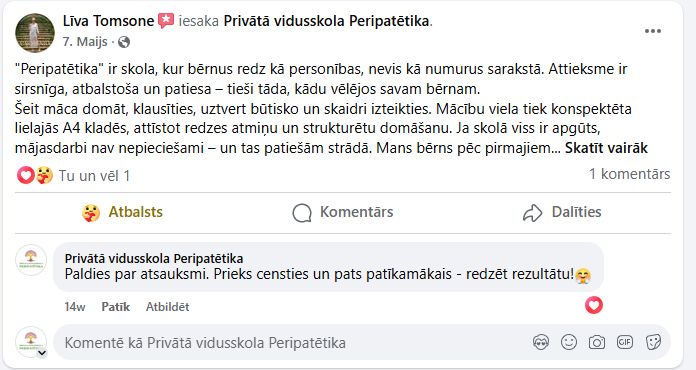Viewport: 696px width, 370px height.
Task: Attach a photo using the camera icon
Action: 597,342
